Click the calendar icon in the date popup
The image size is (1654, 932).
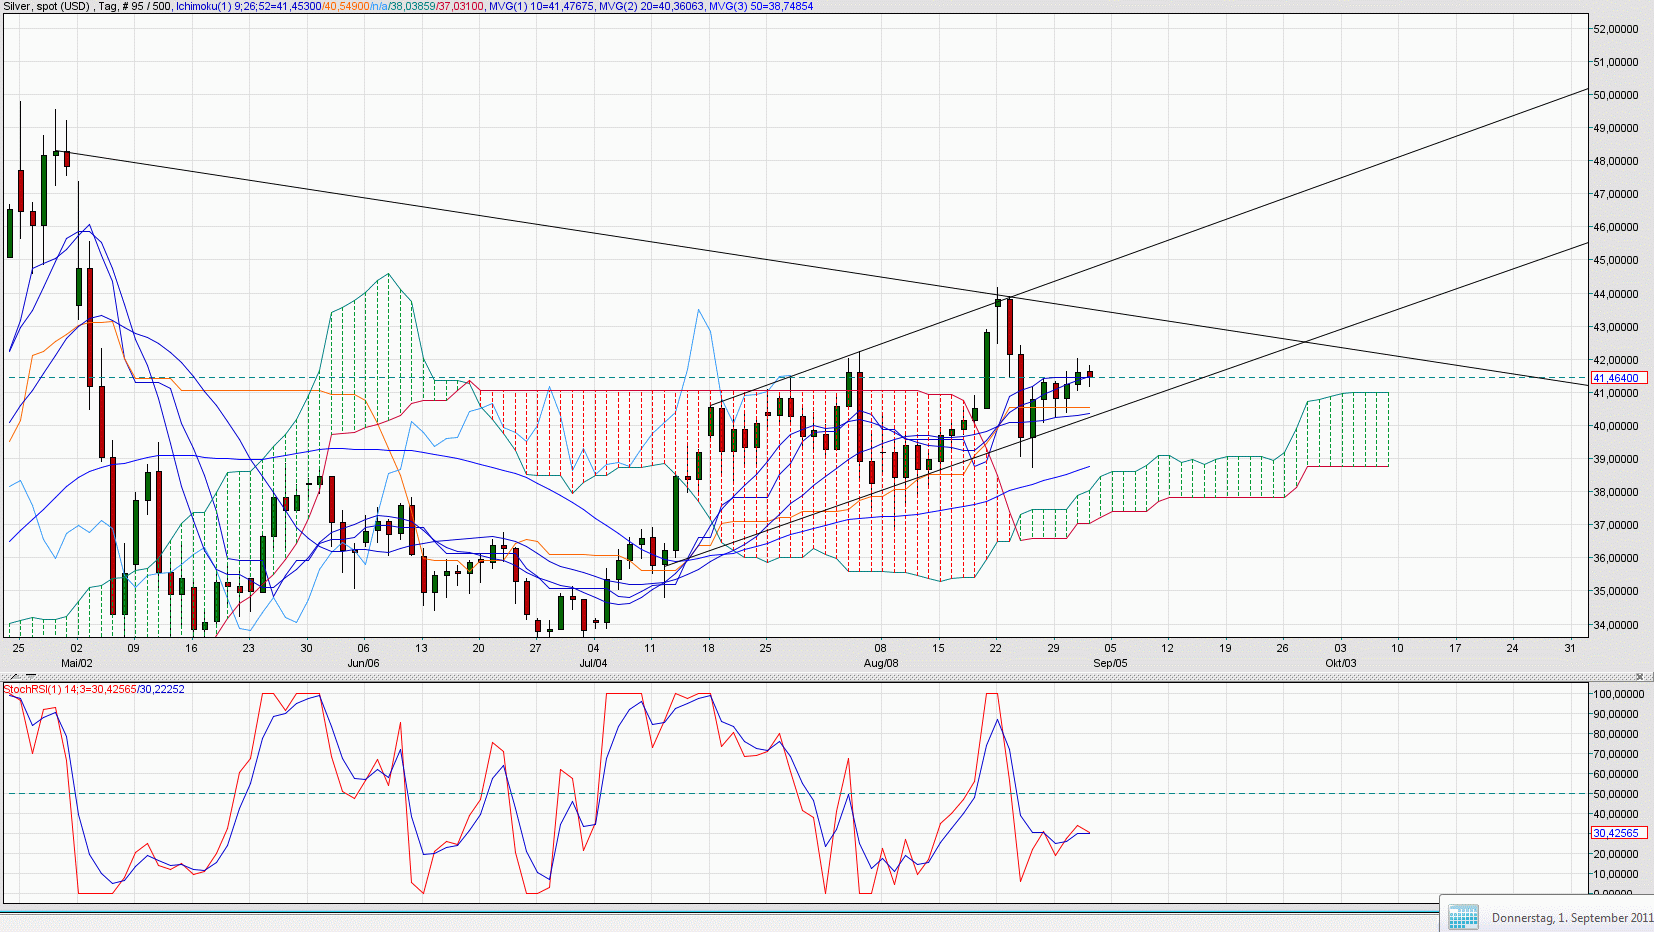click(x=1463, y=916)
